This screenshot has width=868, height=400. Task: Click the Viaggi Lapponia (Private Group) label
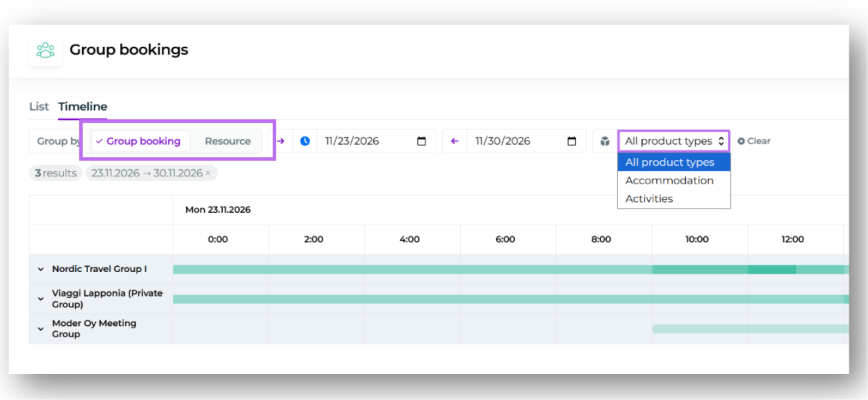(x=107, y=299)
